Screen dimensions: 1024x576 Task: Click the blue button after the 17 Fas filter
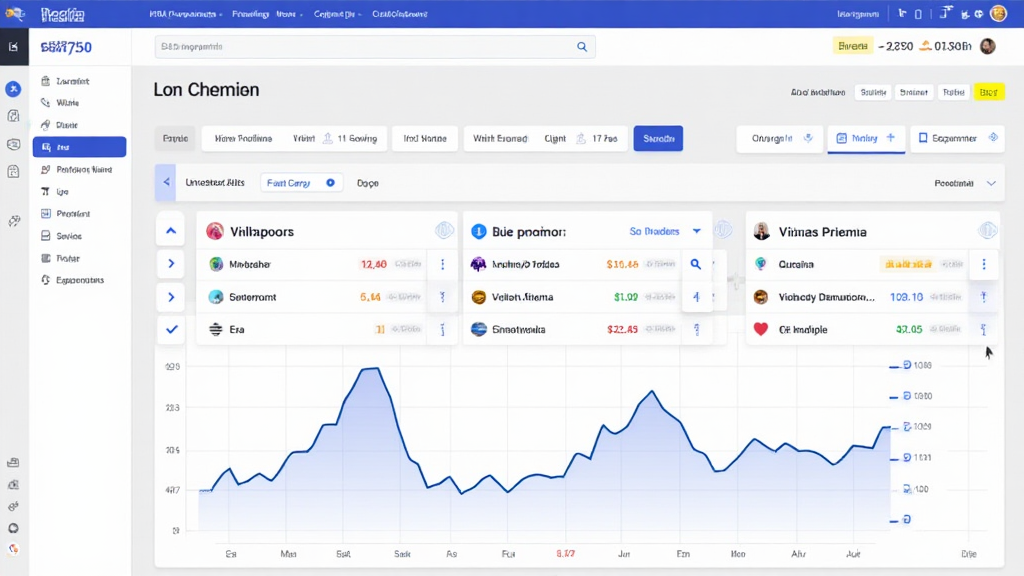(658, 139)
